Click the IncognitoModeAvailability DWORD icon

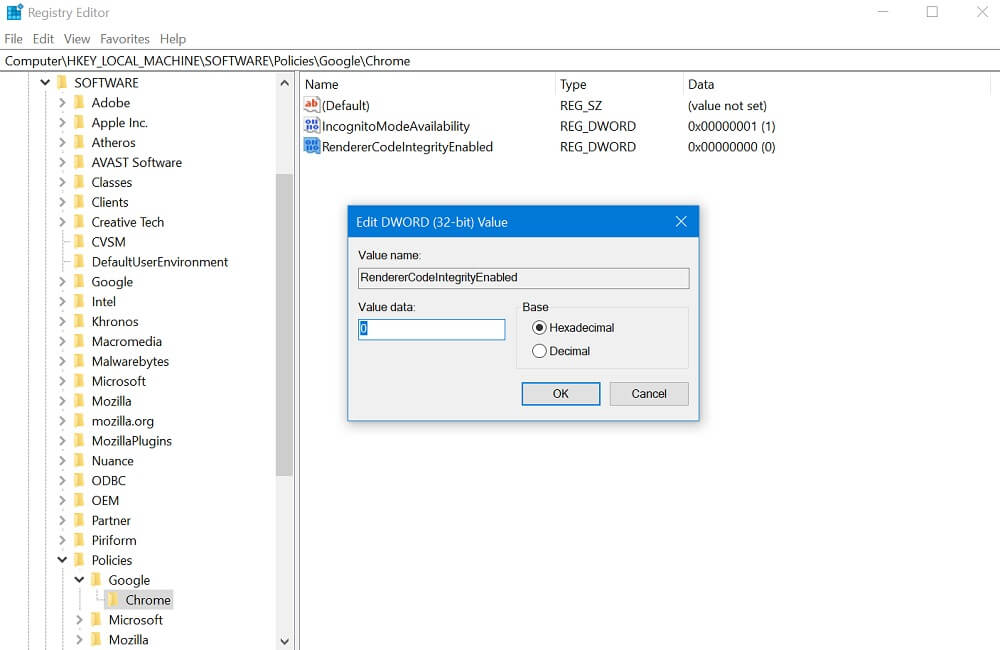(311, 126)
